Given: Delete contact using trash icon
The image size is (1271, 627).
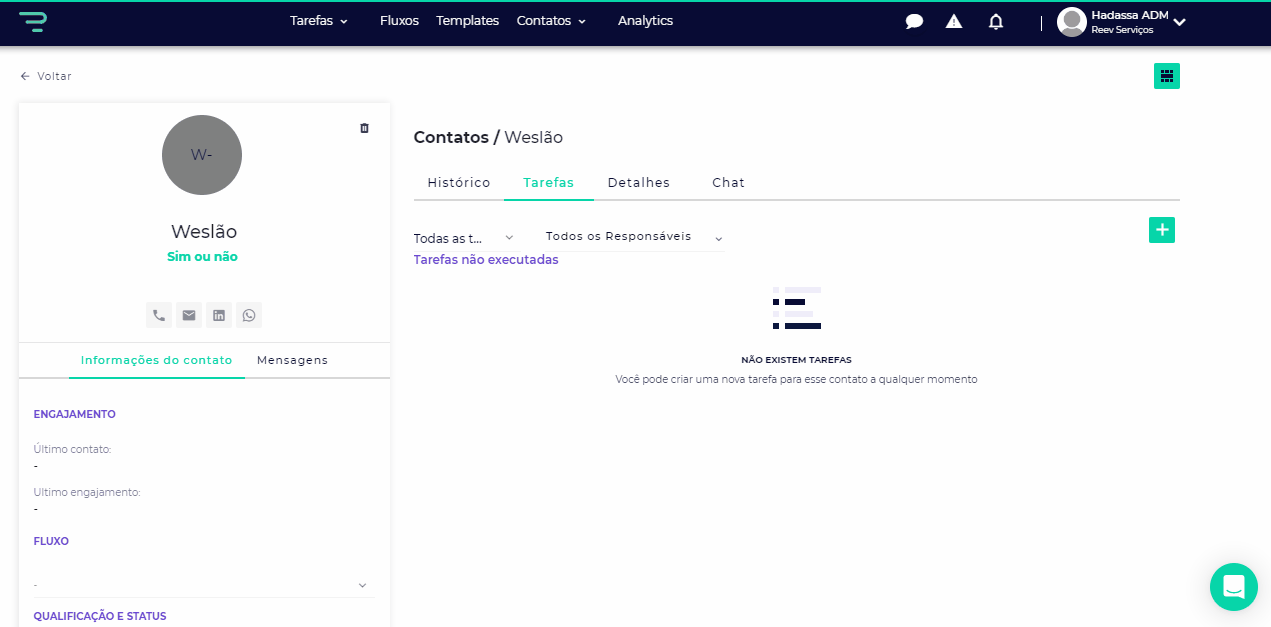Looking at the screenshot, I should click(364, 128).
